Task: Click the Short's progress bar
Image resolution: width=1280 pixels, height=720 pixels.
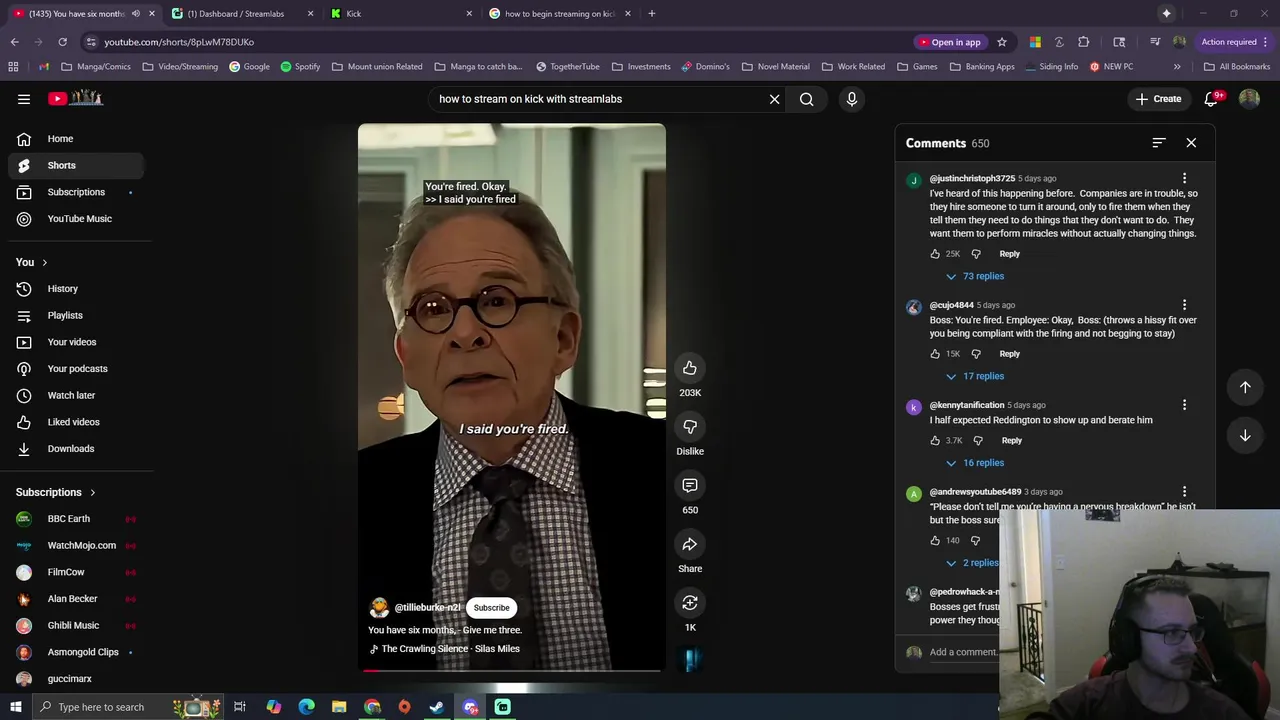Action: 511,670
